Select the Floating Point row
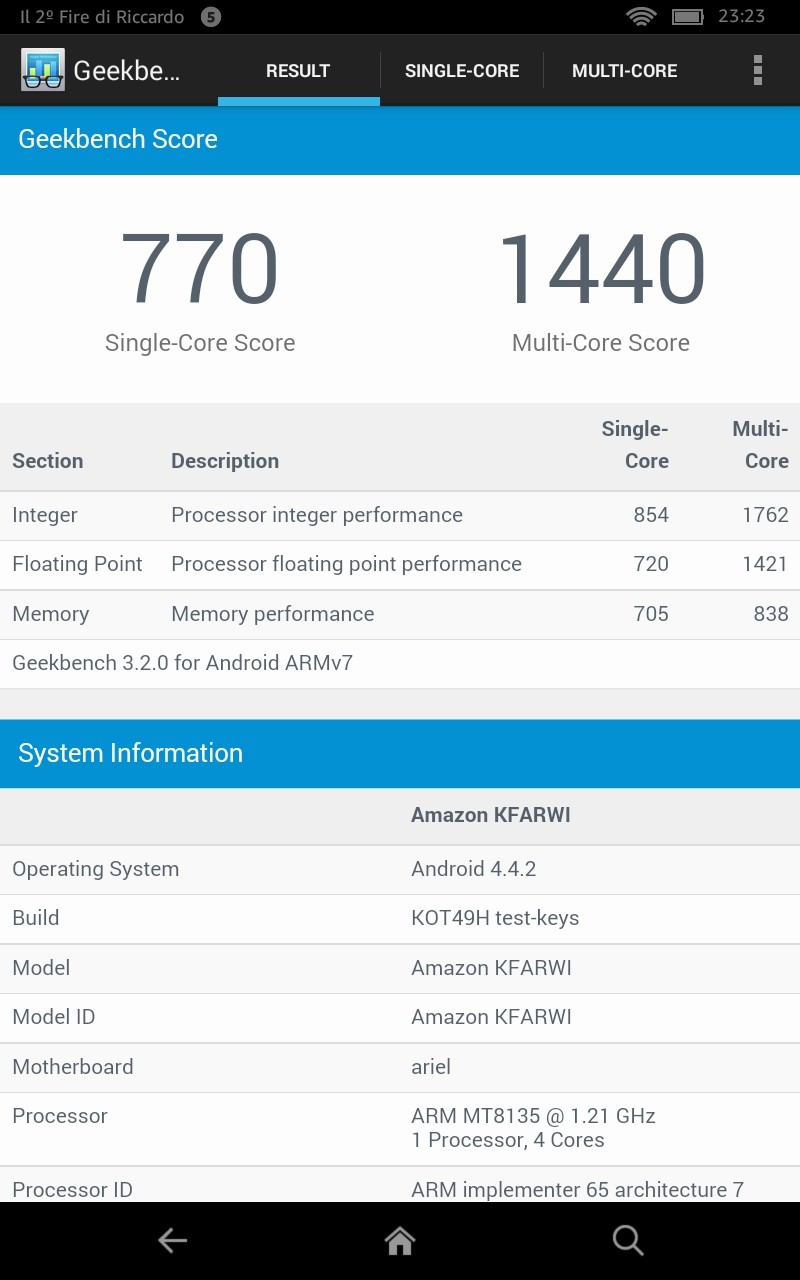The width and height of the screenshot is (800, 1280). [x=400, y=564]
